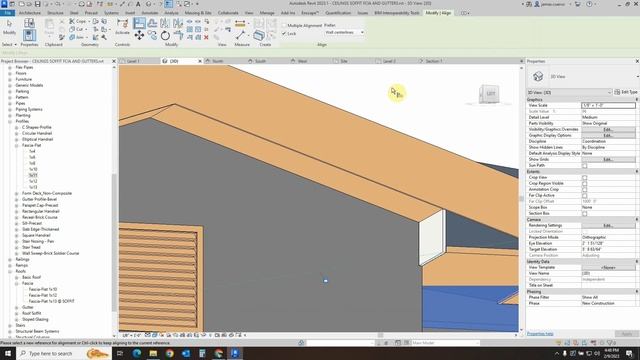This screenshot has width=640, height=360.
Task: Select the Rotate tool
Action: (165, 36)
